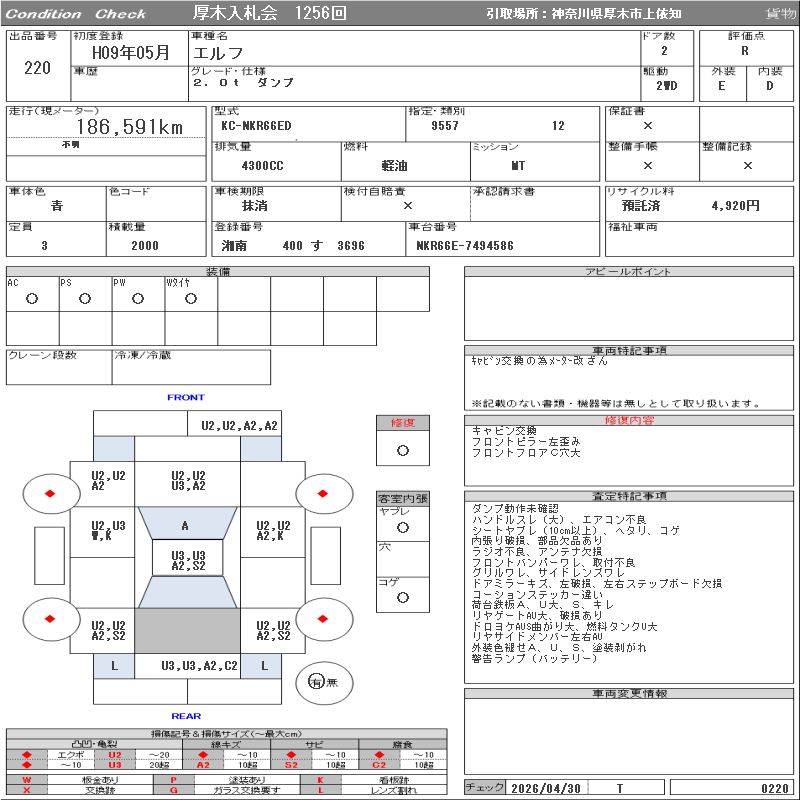Click the interior grade D under 内装
The width and height of the screenshot is (800, 800).
769,86
